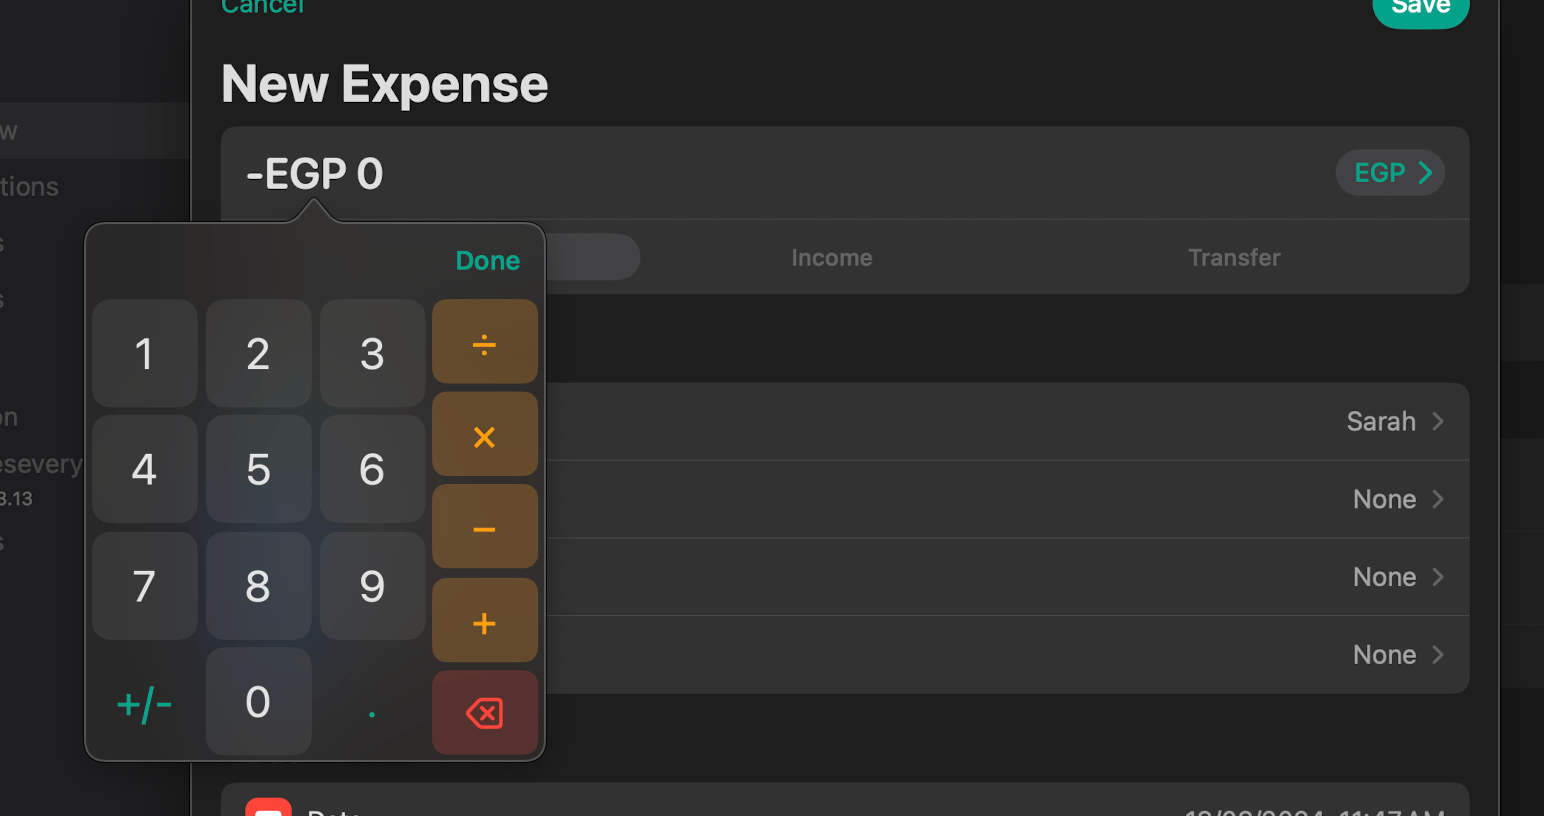Click the red backspace delete key
This screenshot has width=1544, height=816.
pyautogui.click(x=485, y=713)
